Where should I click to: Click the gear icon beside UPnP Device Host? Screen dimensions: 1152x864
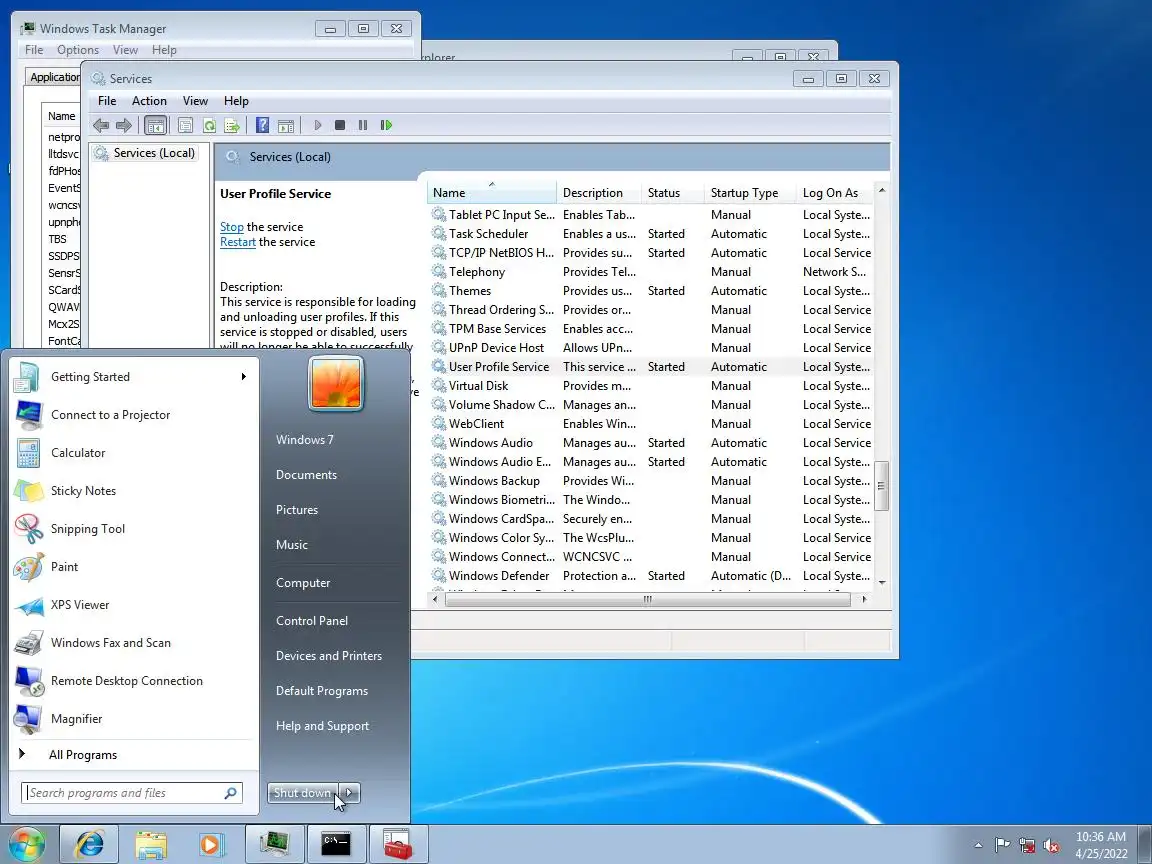pos(439,348)
